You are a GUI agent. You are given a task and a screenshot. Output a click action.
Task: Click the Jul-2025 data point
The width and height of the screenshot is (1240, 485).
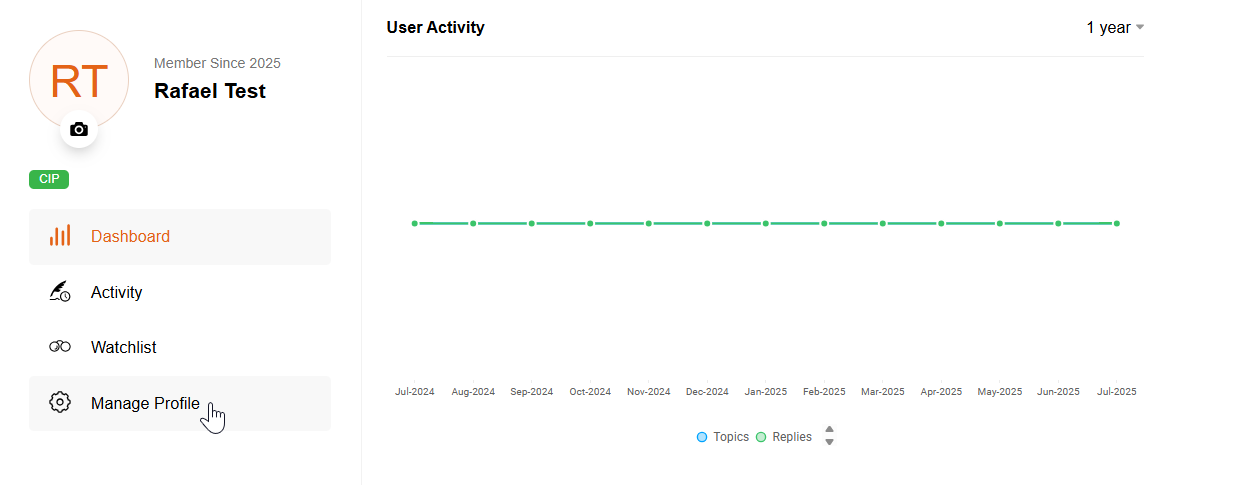click(x=1117, y=223)
